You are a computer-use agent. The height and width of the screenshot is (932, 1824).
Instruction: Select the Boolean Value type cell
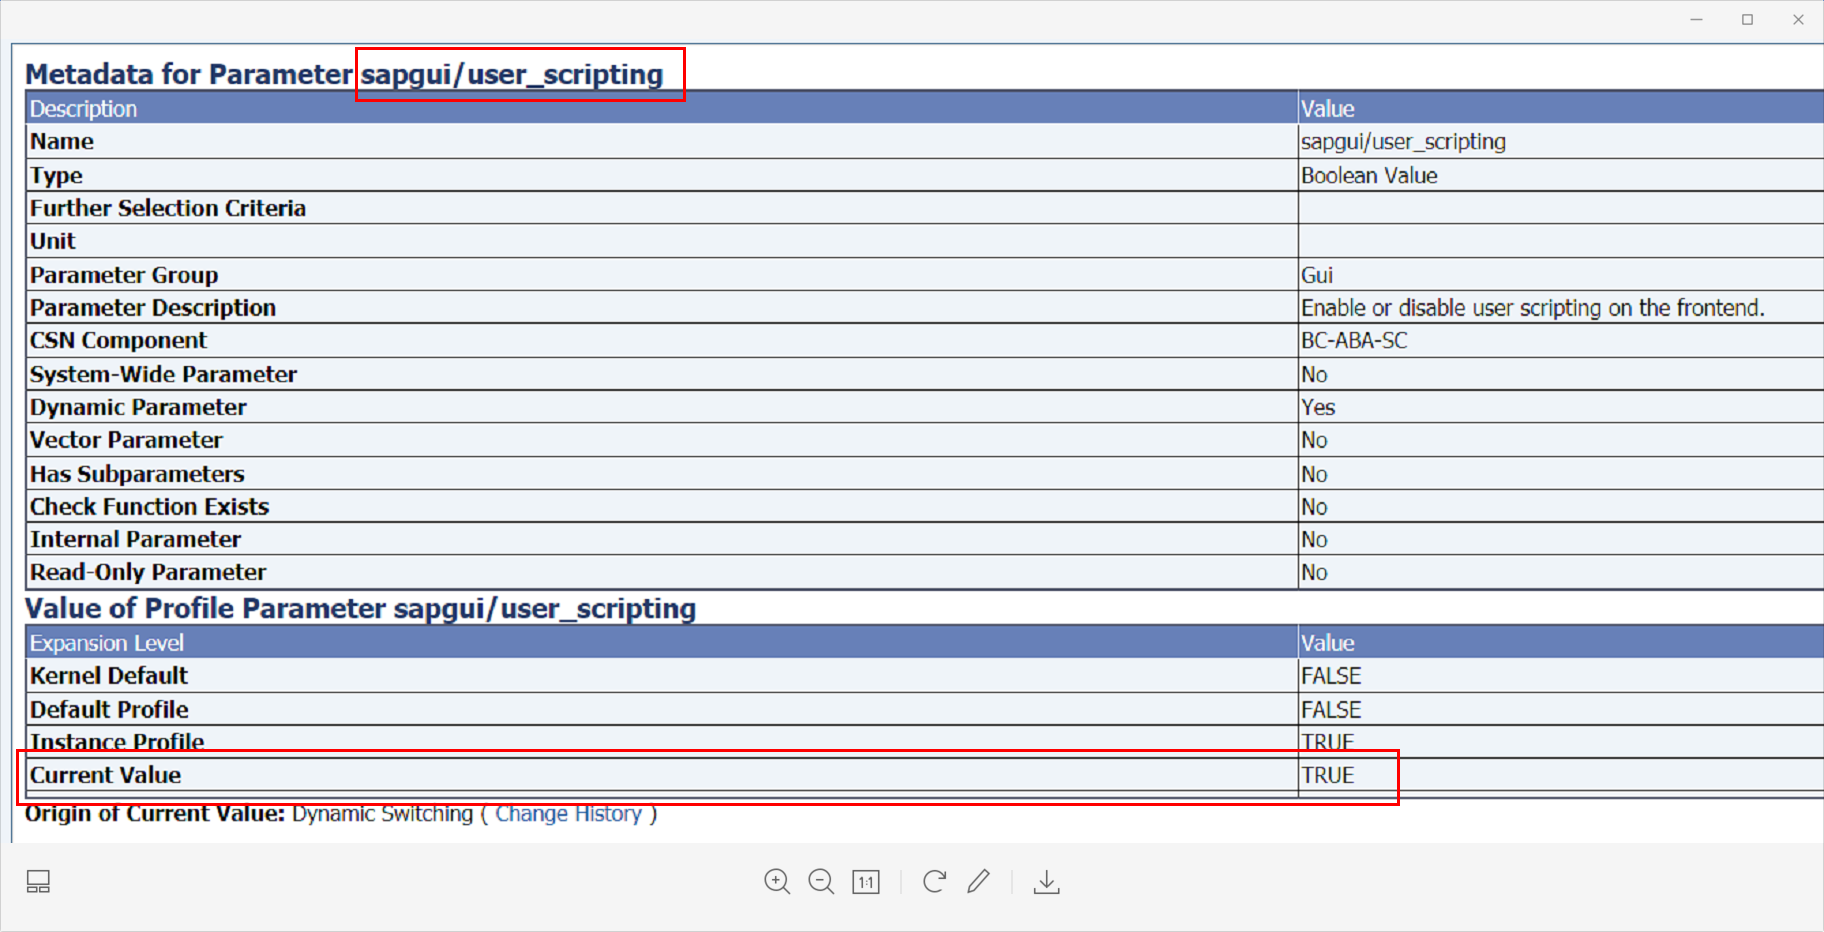(1369, 175)
